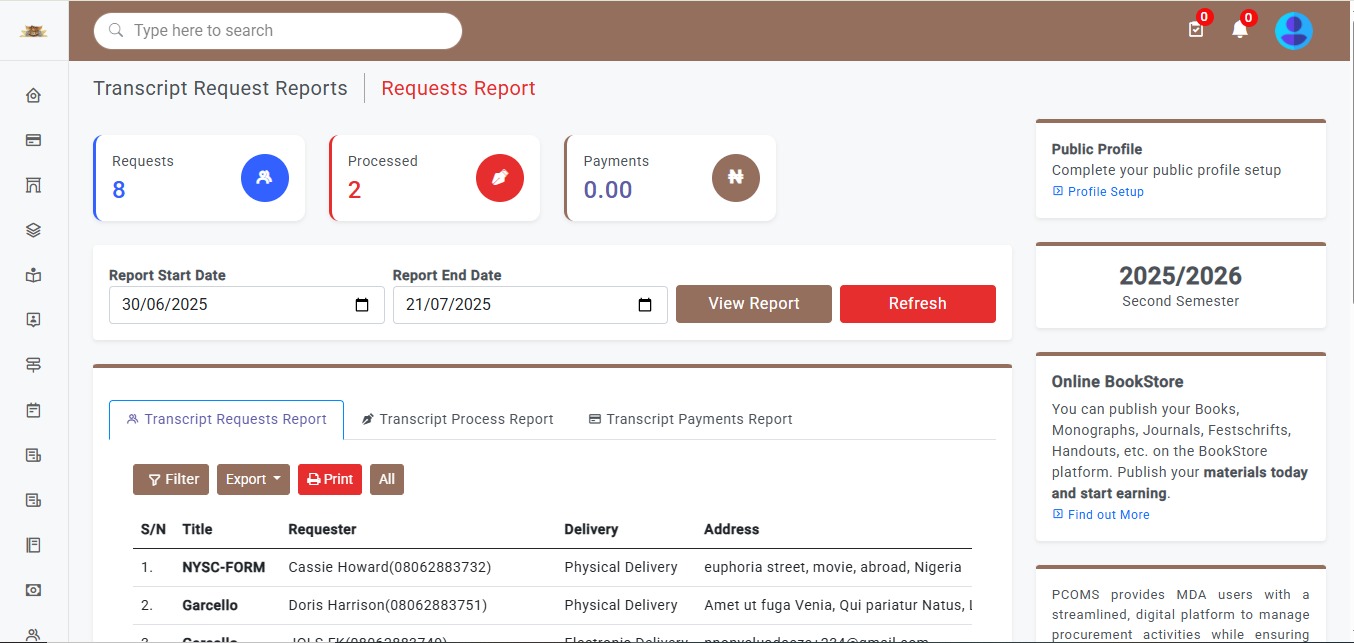
Task: Focus the 'Type here to search' field
Action: tap(290, 31)
